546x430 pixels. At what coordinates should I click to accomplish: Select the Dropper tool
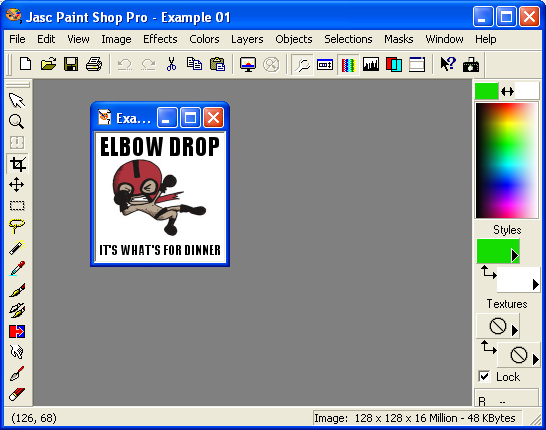point(17,268)
